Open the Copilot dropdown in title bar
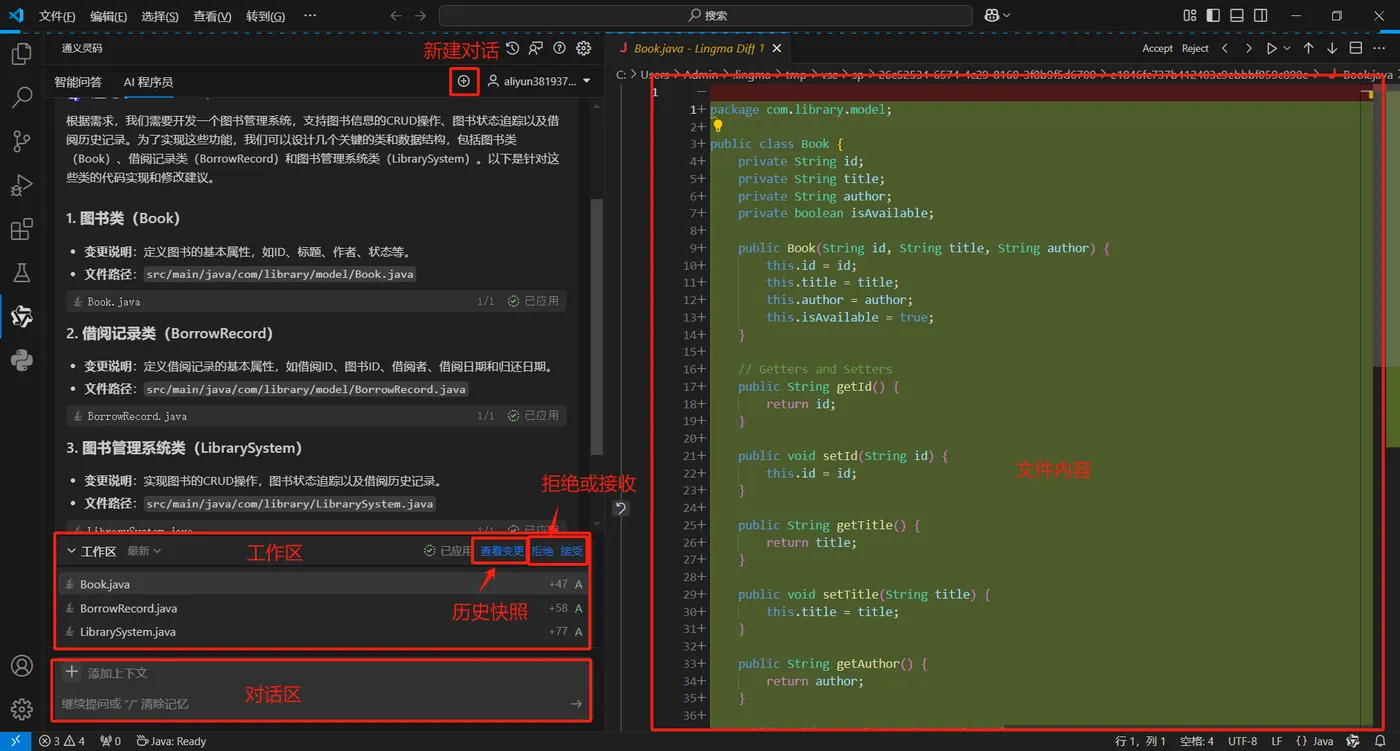 [x=997, y=16]
